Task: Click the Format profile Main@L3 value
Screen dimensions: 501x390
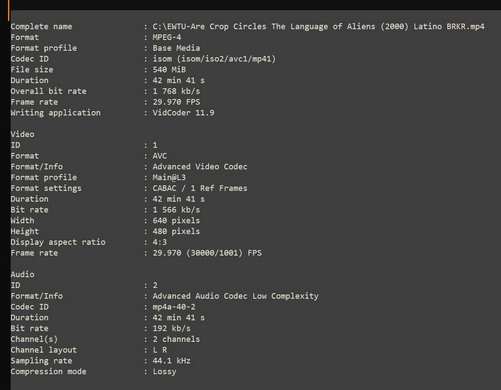Action: pos(169,177)
